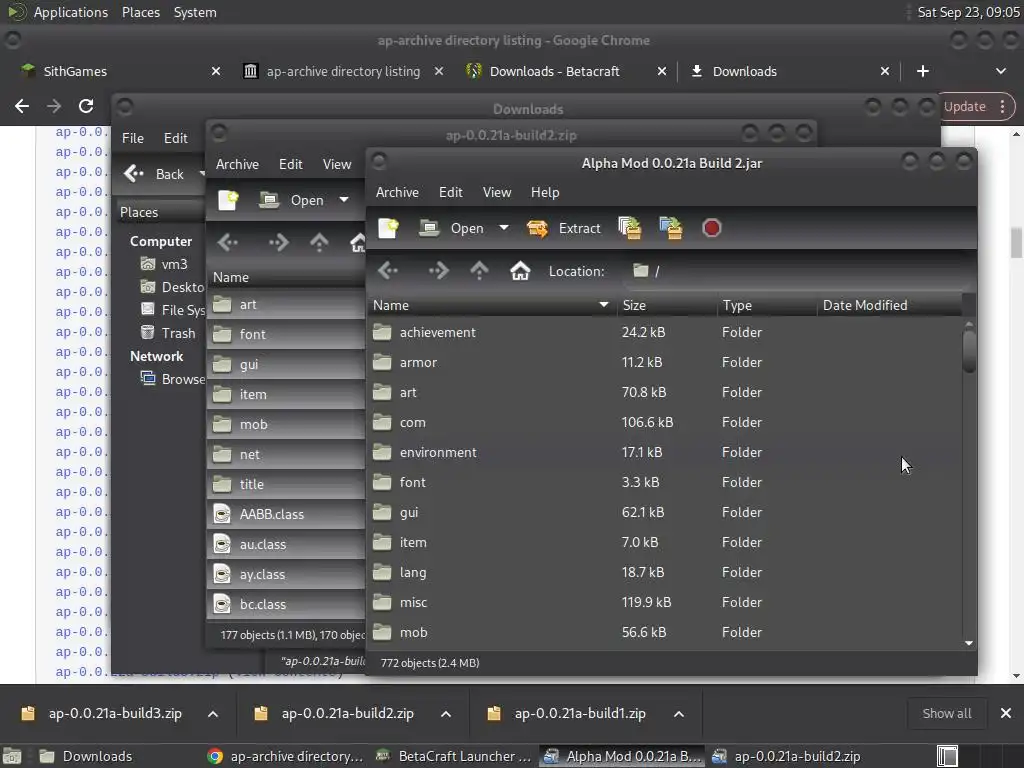Select AABB.class in build2.zip window

[x=287, y=515]
